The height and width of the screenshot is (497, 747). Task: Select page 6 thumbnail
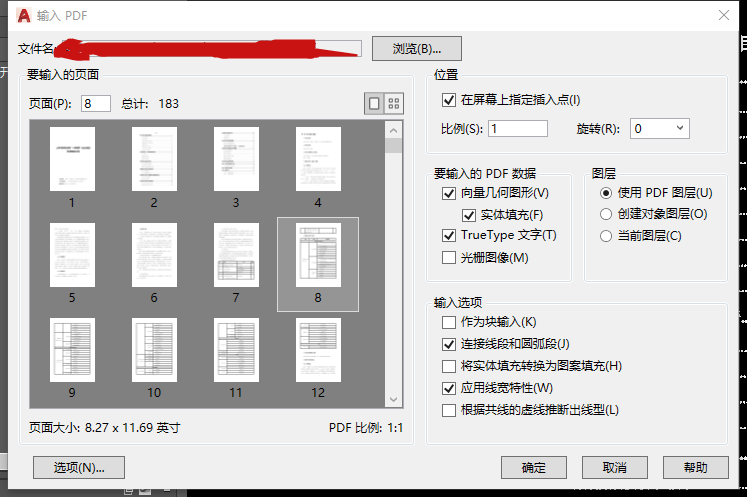click(x=154, y=255)
